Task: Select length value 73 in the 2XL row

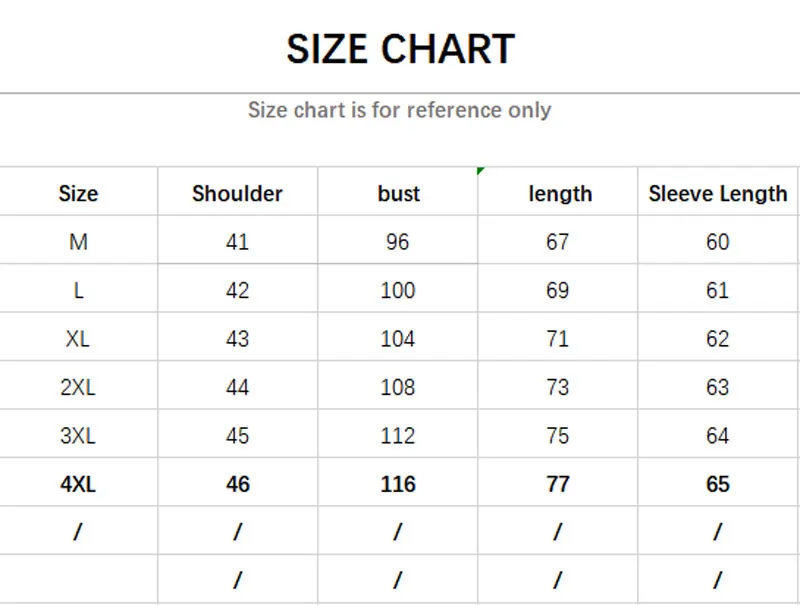Action: click(x=558, y=387)
